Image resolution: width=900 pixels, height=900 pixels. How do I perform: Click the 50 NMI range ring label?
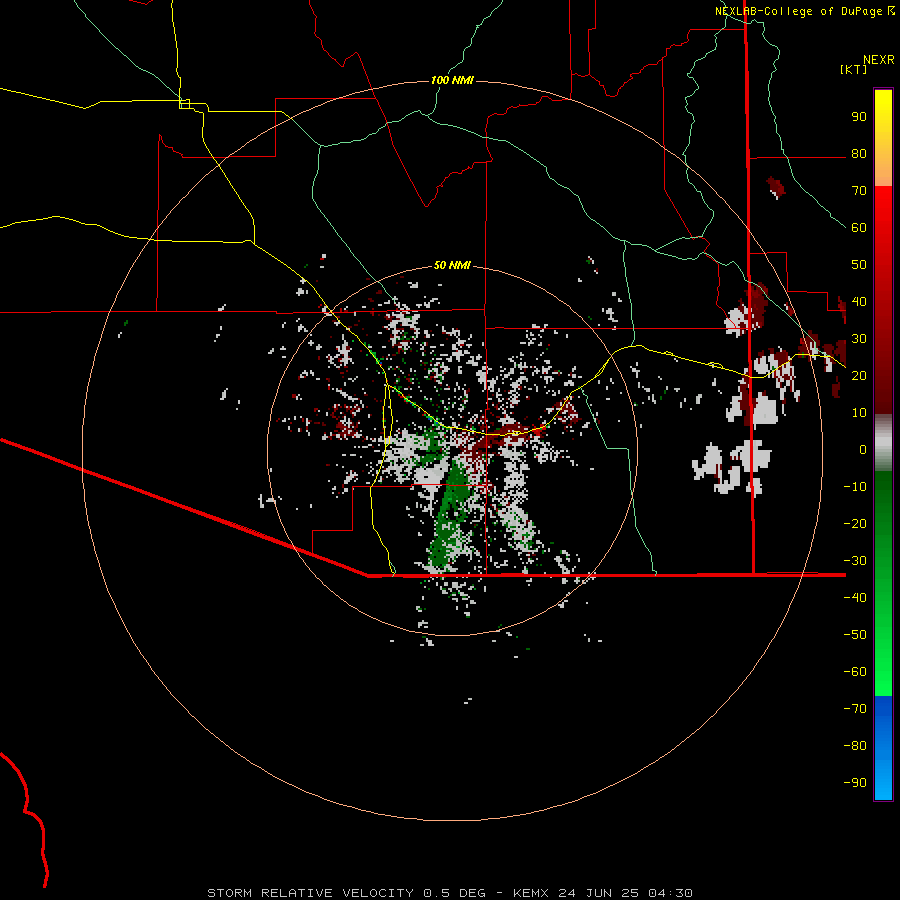pyautogui.click(x=452, y=265)
